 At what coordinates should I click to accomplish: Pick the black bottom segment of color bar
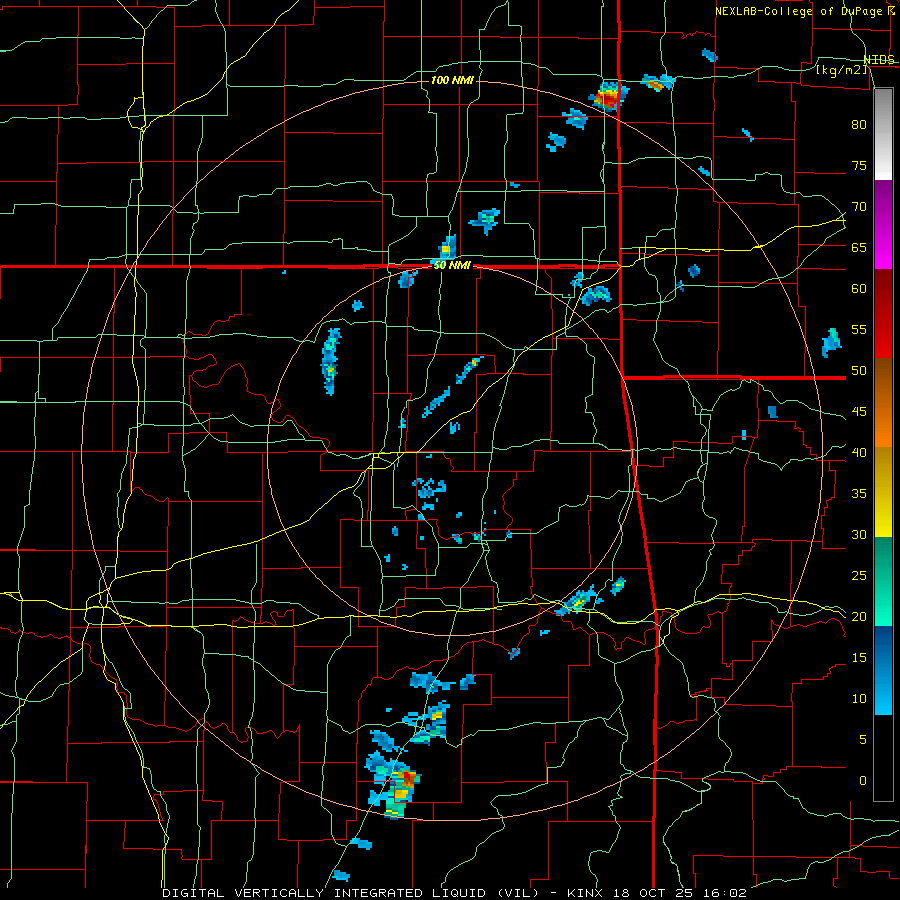click(883, 758)
